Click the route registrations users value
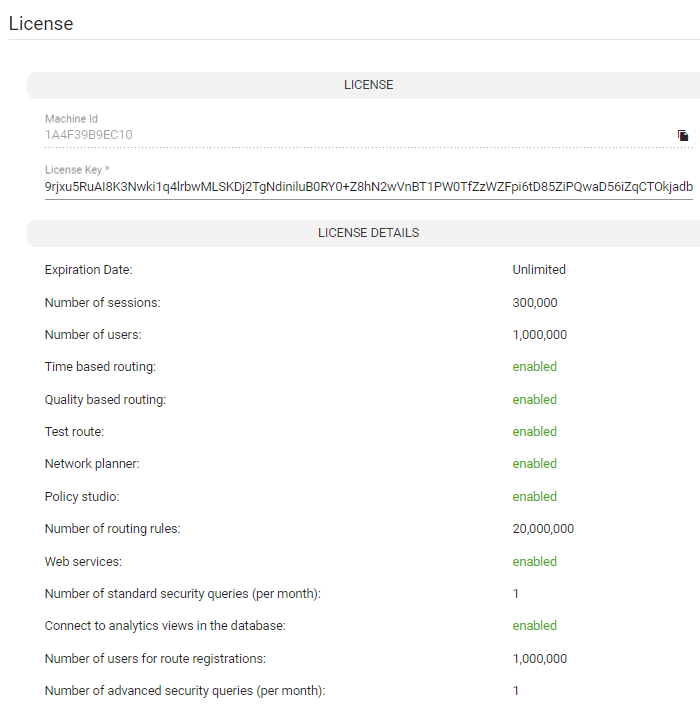Screen dimensions: 700x707 point(539,659)
